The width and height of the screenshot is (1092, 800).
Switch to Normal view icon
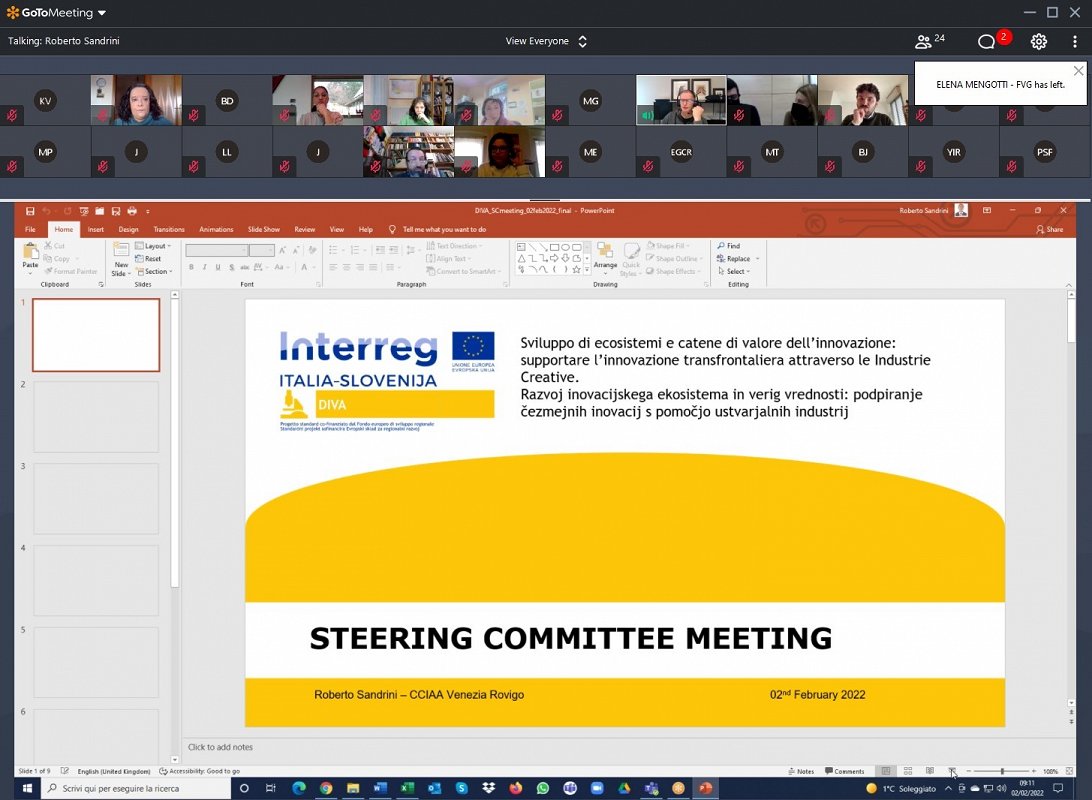tap(886, 771)
